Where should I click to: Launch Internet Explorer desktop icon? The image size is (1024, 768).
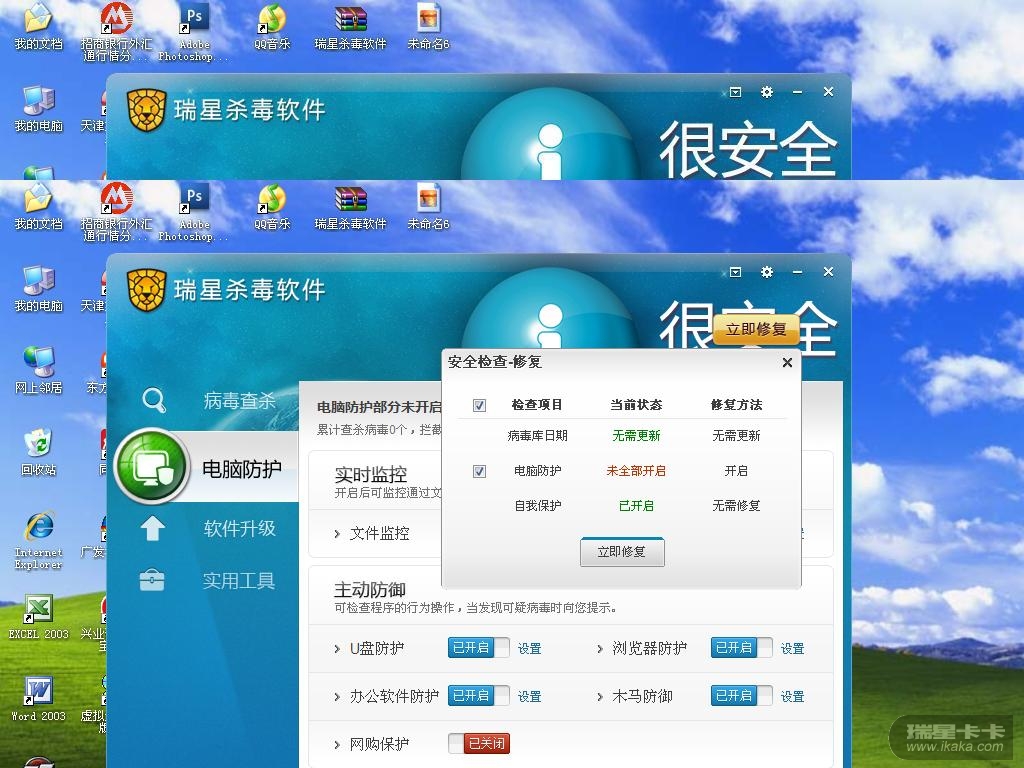[39, 541]
